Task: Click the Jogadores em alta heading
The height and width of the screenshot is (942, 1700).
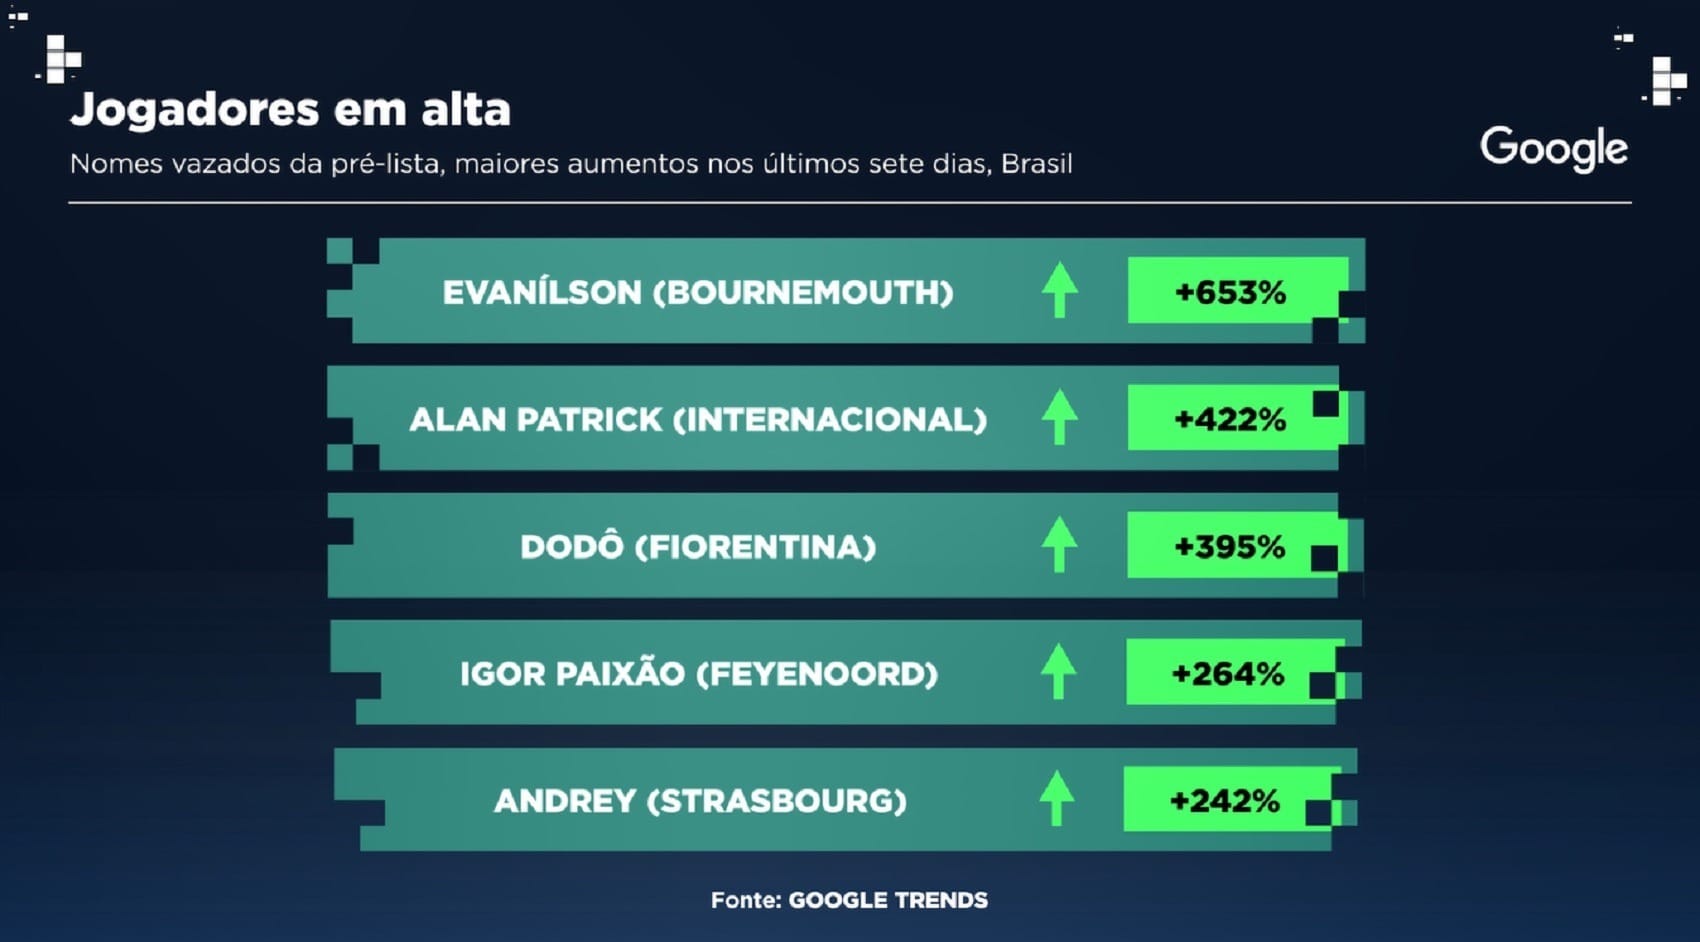Action: tap(290, 110)
